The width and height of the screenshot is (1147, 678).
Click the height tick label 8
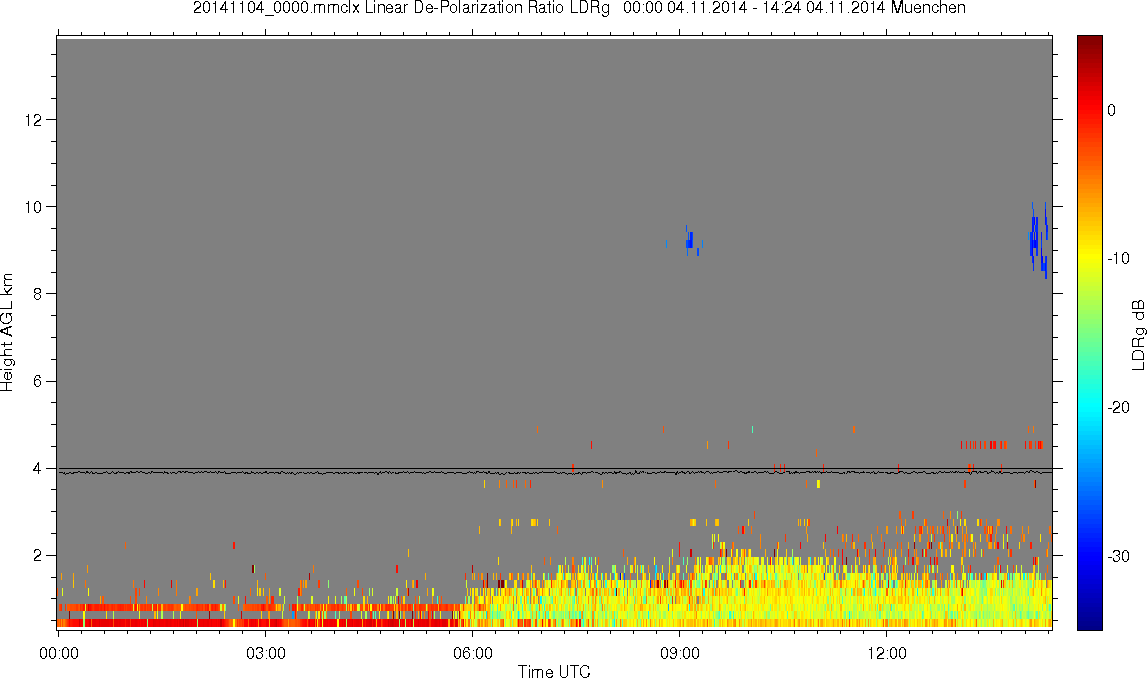[x=36, y=293]
